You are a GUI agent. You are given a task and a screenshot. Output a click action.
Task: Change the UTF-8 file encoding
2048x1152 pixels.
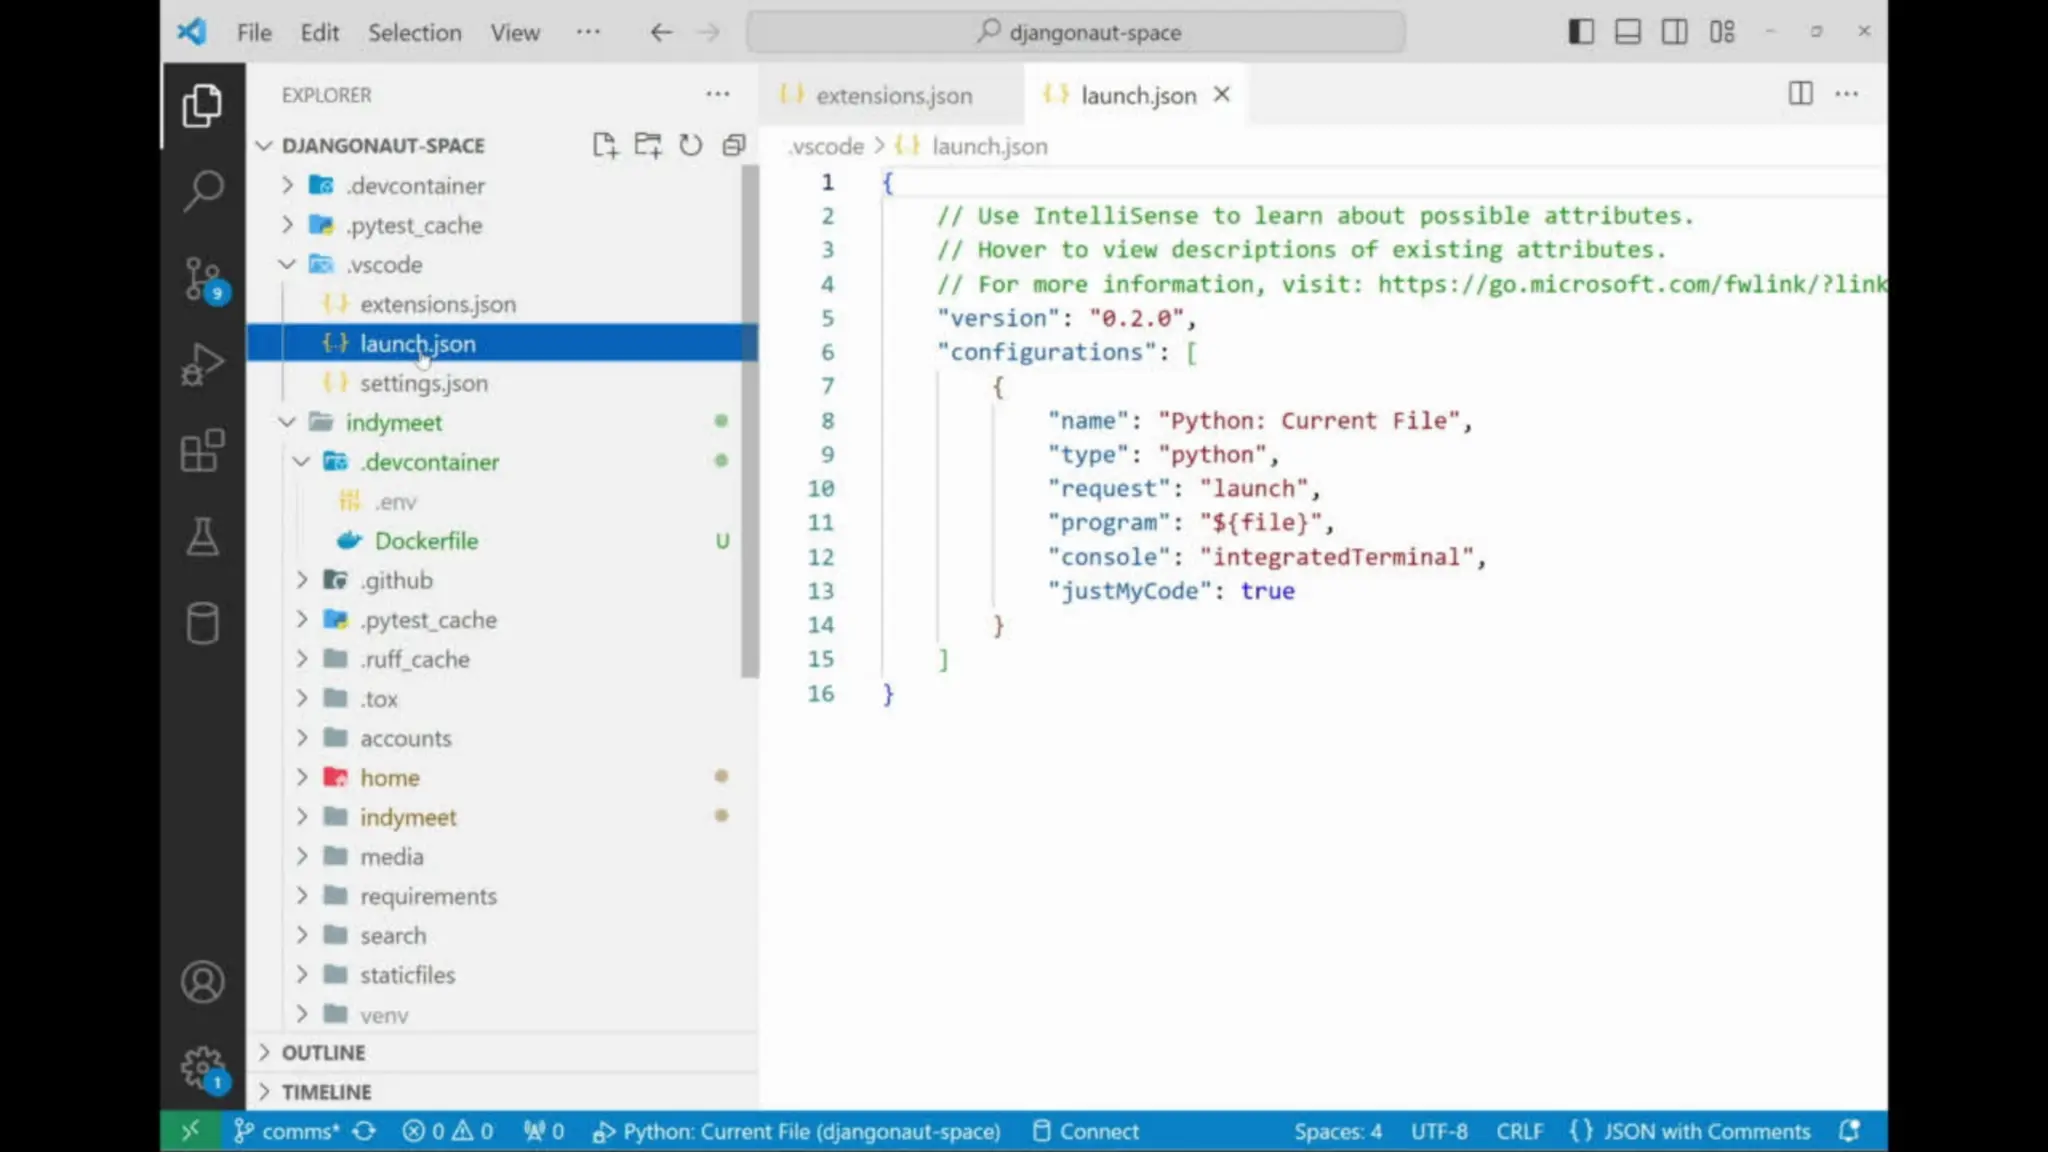point(1439,1131)
